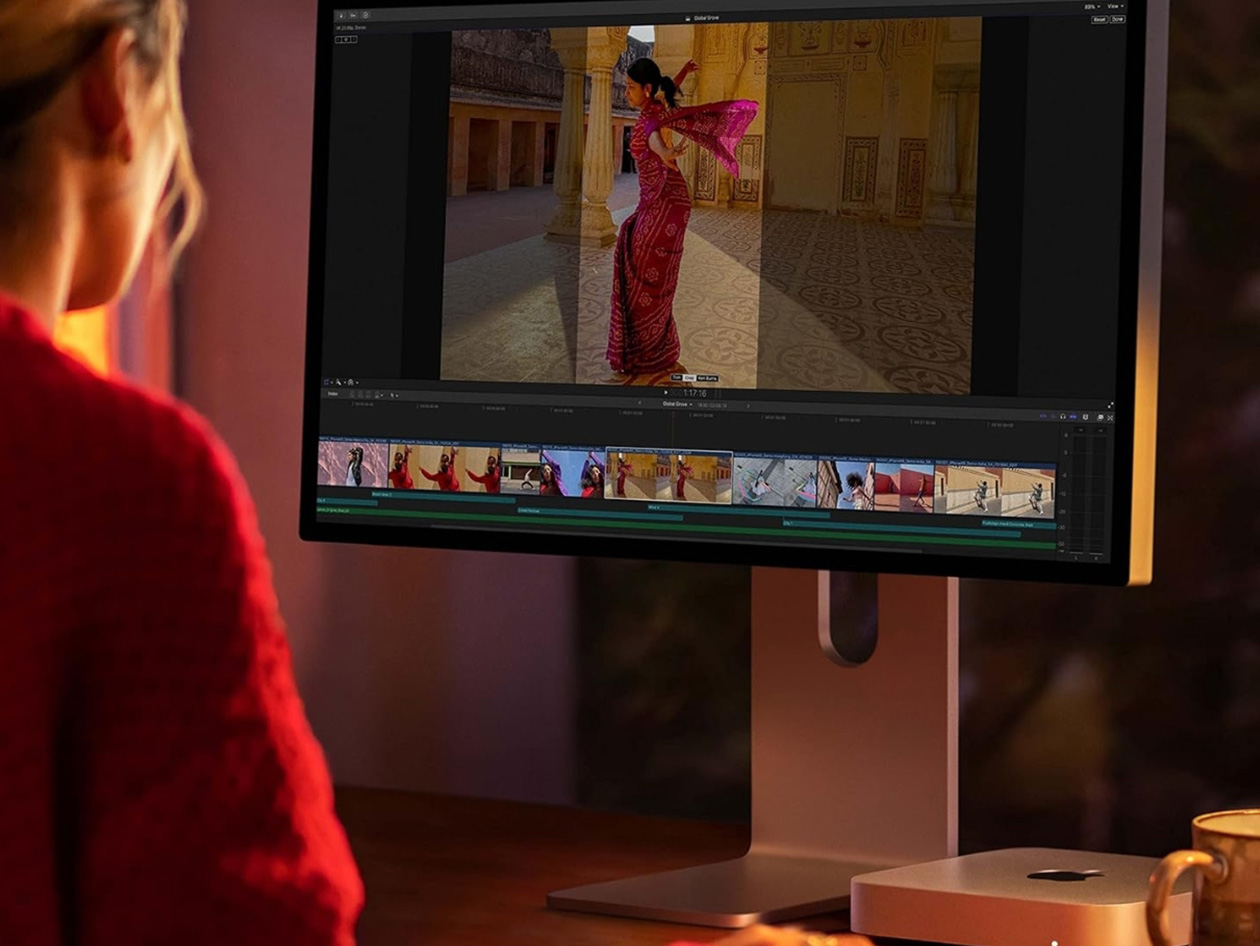Click the Index button in timeline
Image resolution: width=1260 pixels, height=946 pixels.
332,394
